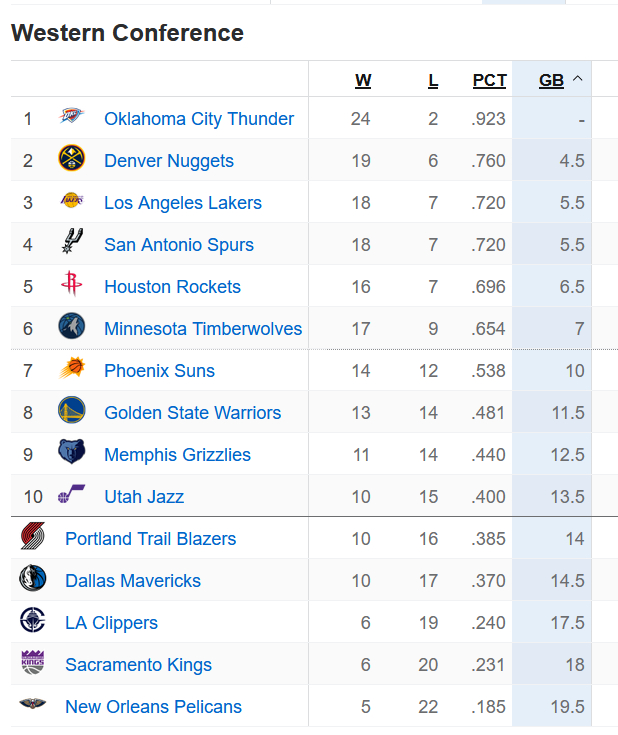Open the LA Clippers team page
Screen dimensions: 618x735
pos(111,623)
